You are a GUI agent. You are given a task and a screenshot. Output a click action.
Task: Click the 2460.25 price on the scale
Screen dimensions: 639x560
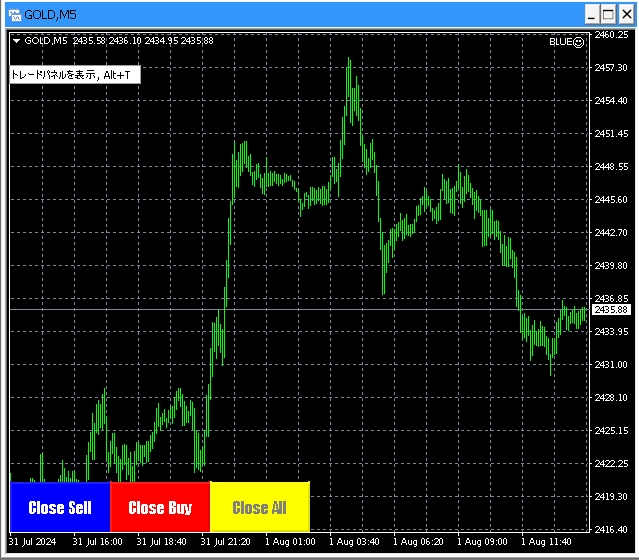(x=610, y=35)
